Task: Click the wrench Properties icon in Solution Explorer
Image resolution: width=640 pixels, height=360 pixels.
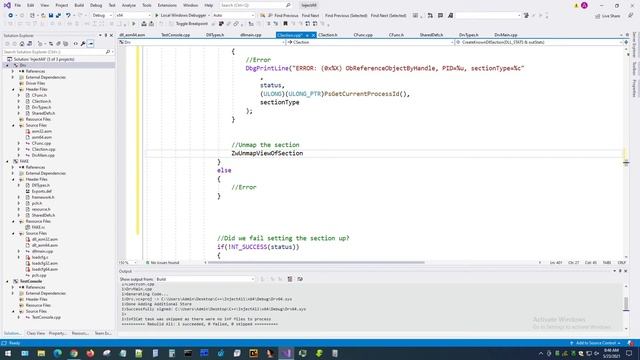Action: pos(83,44)
